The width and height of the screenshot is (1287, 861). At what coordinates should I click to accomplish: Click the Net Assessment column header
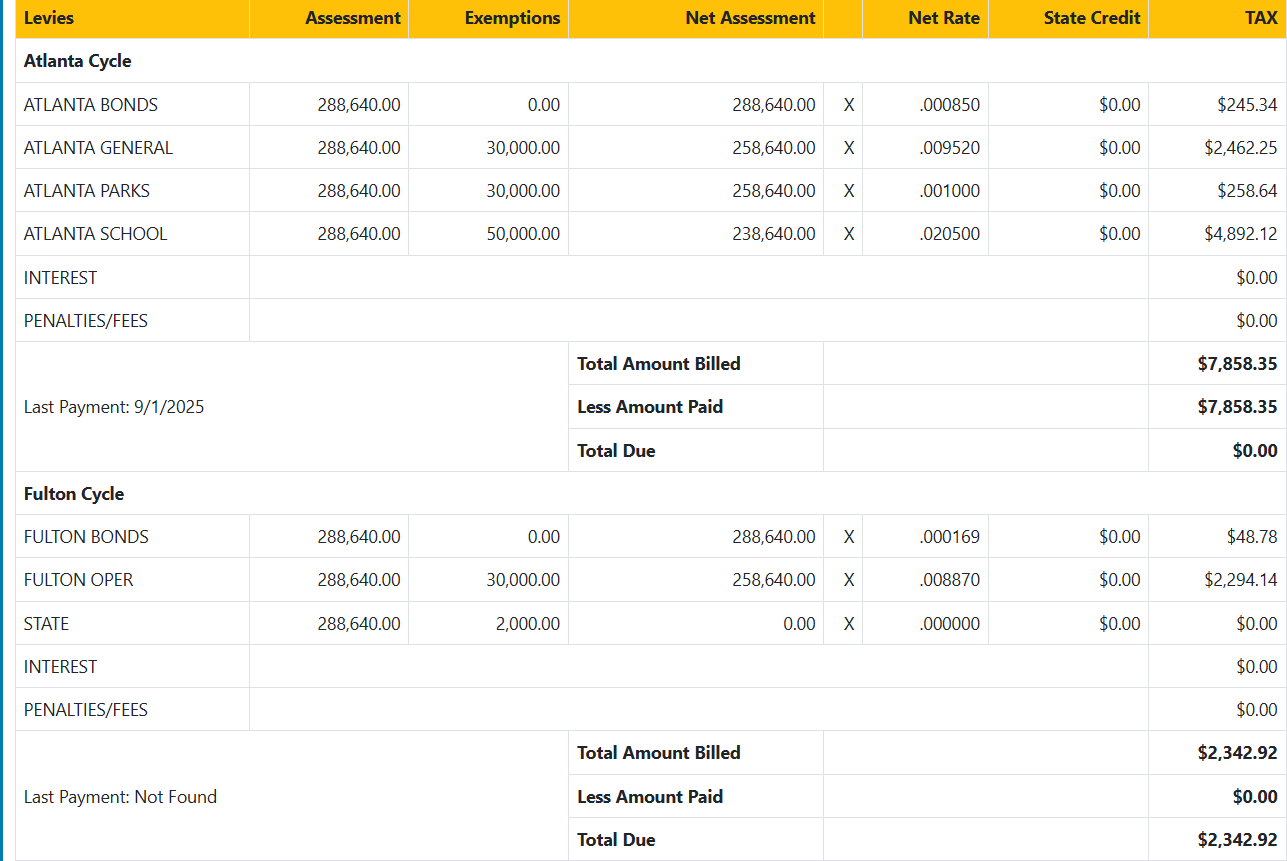pyautogui.click(x=750, y=18)
